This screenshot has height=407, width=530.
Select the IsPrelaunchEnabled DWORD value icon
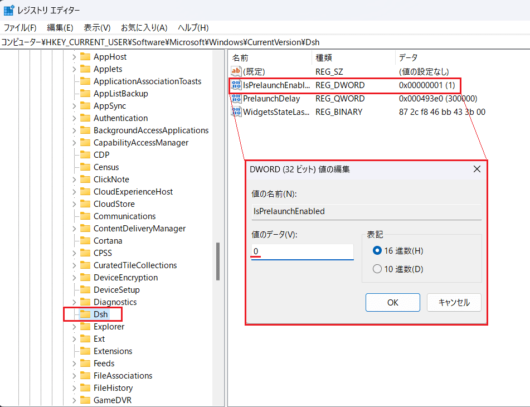pos(236,85)
